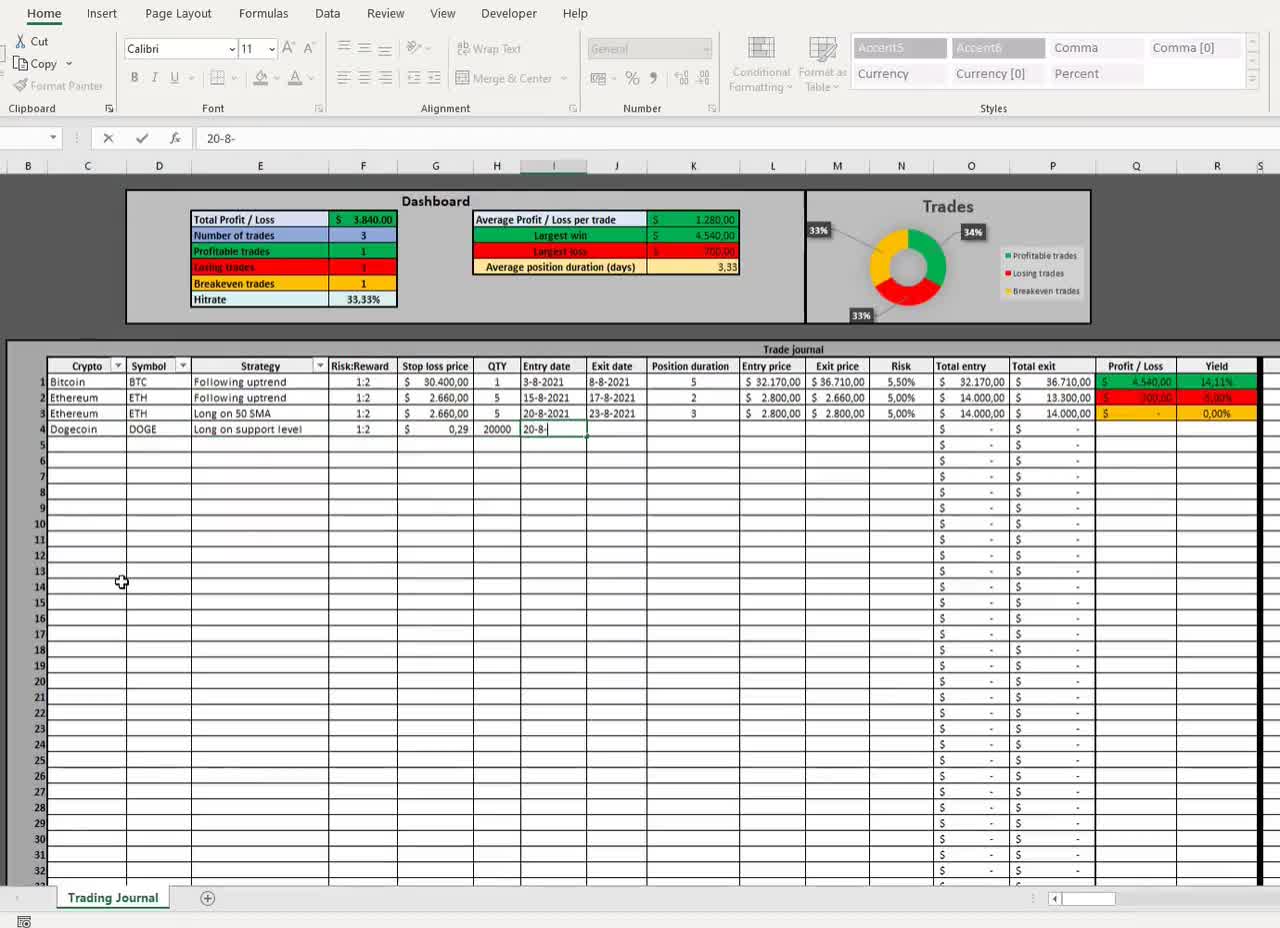Screen dimensions: 1280x928
Task: Switch to the Formulas ribbon tab
Action: coord(263,13)
